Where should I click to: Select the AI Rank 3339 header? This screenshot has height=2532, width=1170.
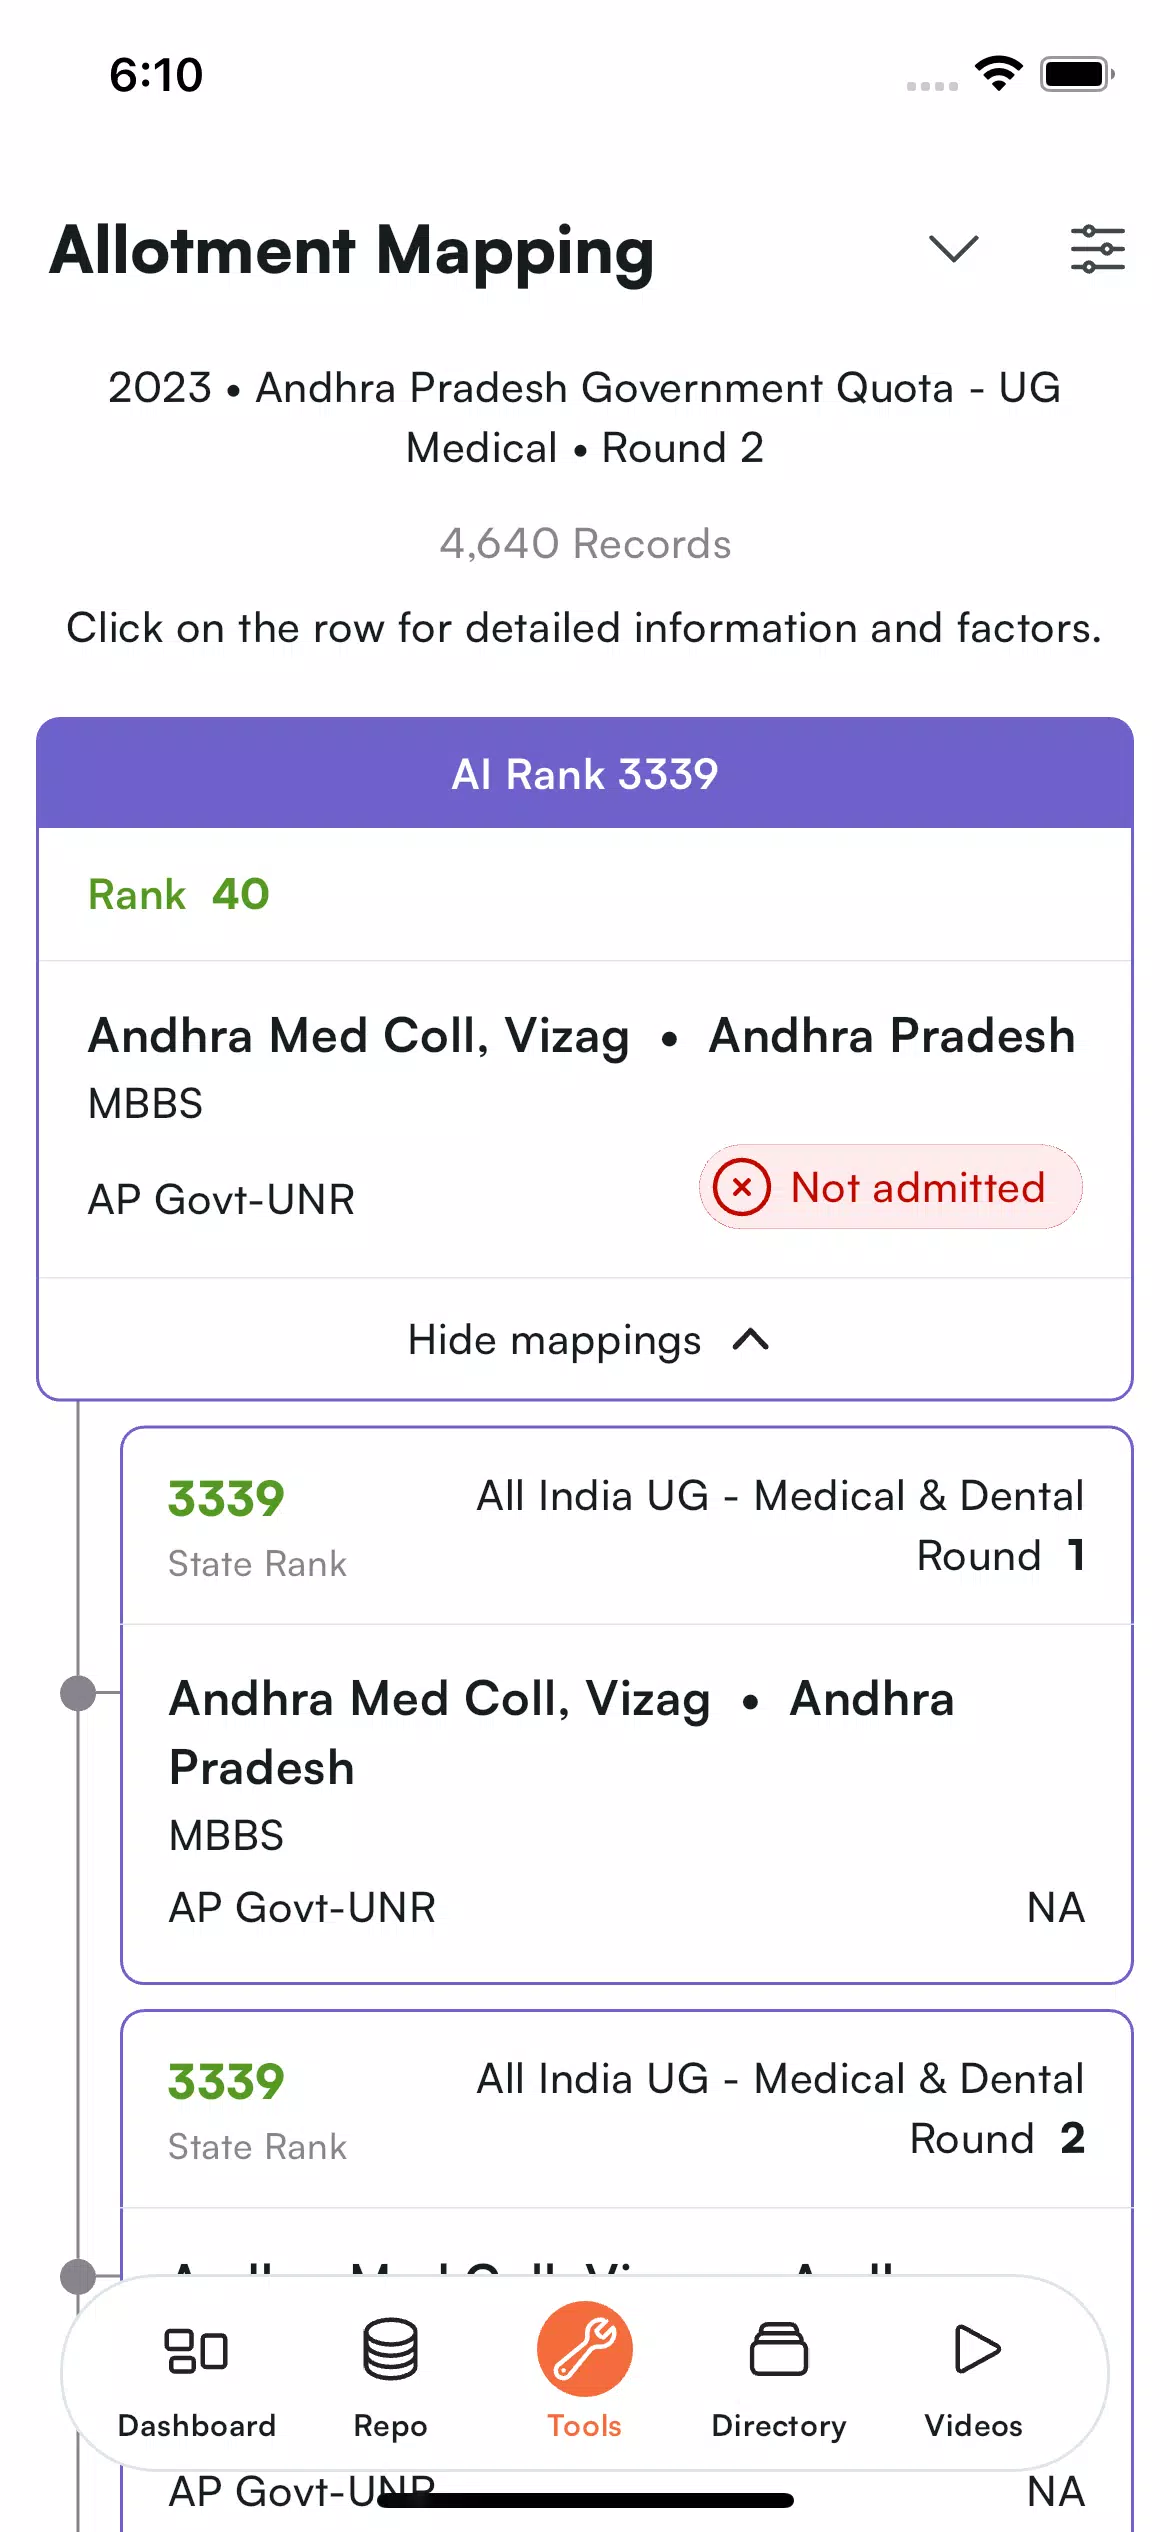coord(585,773)
